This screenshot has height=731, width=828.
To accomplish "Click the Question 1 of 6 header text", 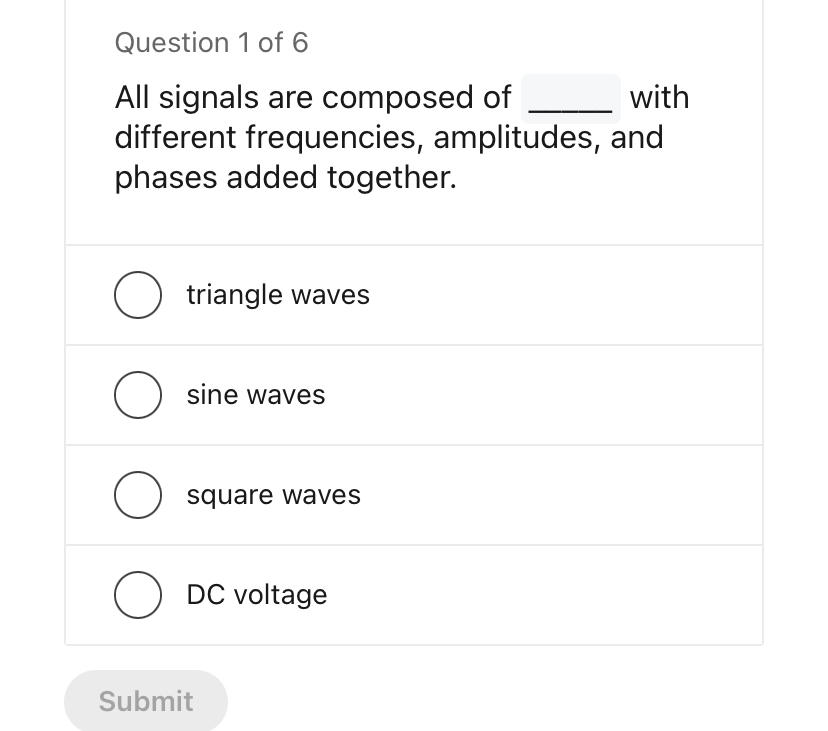I will (212, 42).
